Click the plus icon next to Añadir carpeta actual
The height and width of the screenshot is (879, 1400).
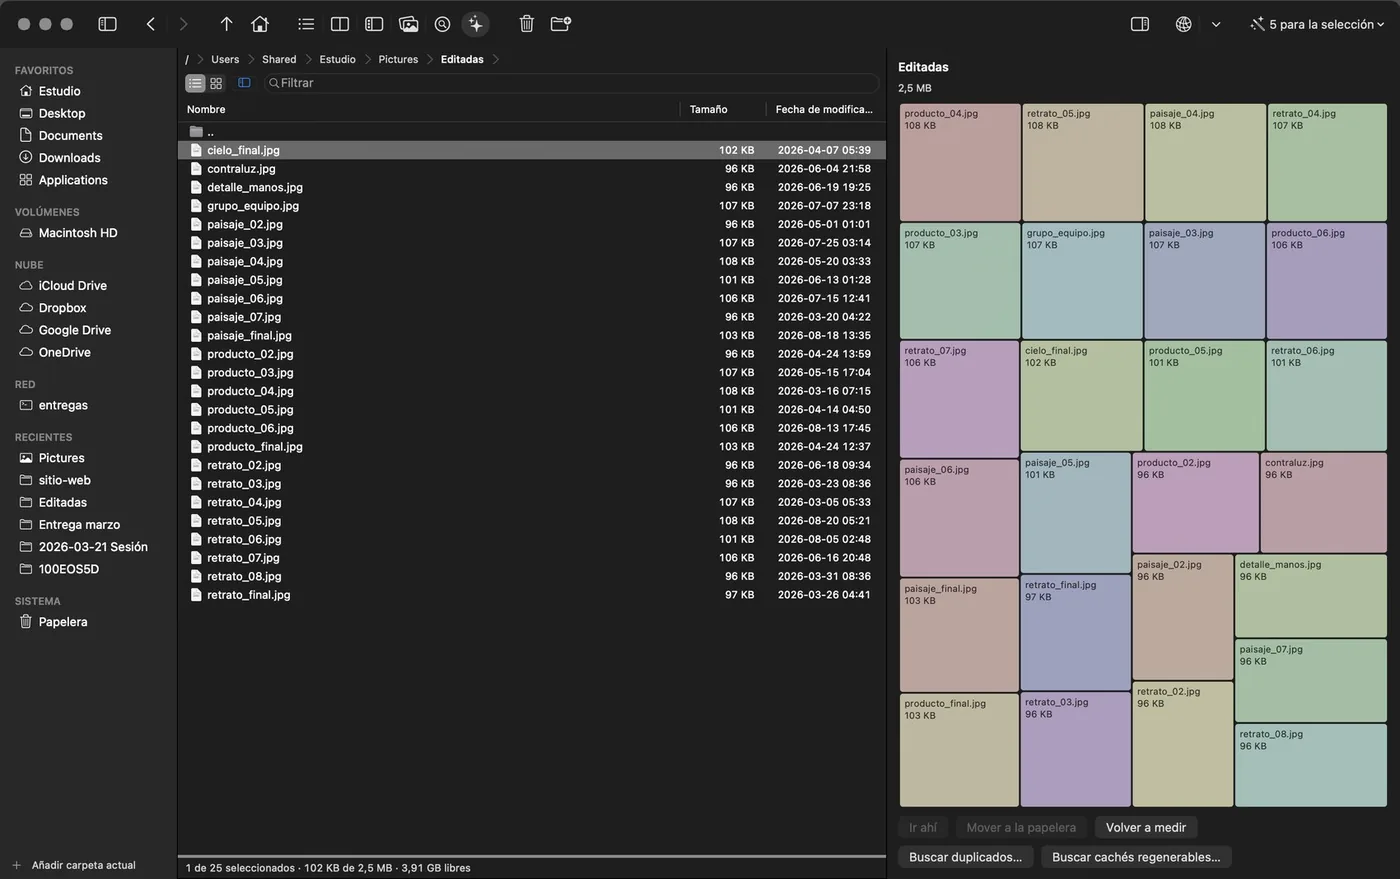point(16,865)
